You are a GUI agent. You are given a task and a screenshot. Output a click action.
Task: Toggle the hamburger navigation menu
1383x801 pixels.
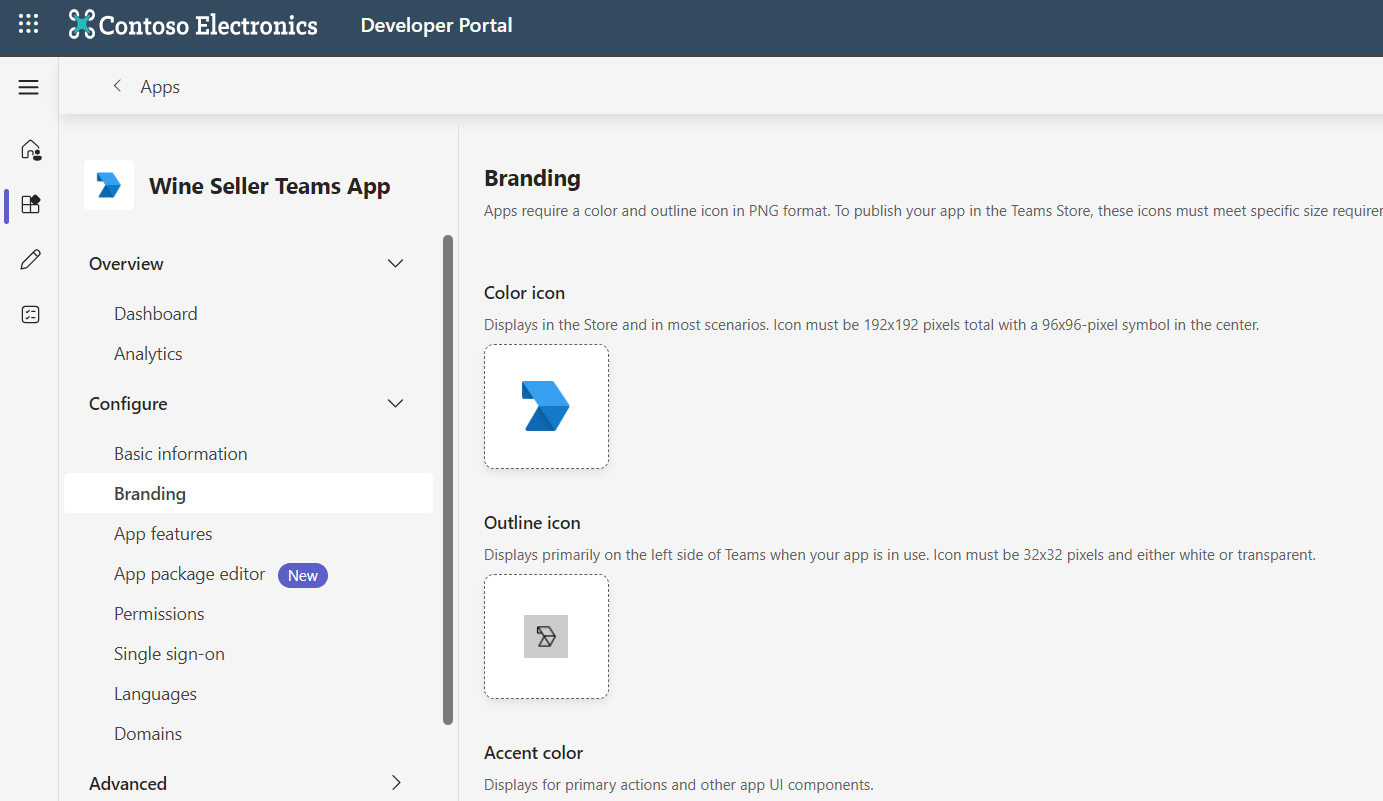(29, 87)
